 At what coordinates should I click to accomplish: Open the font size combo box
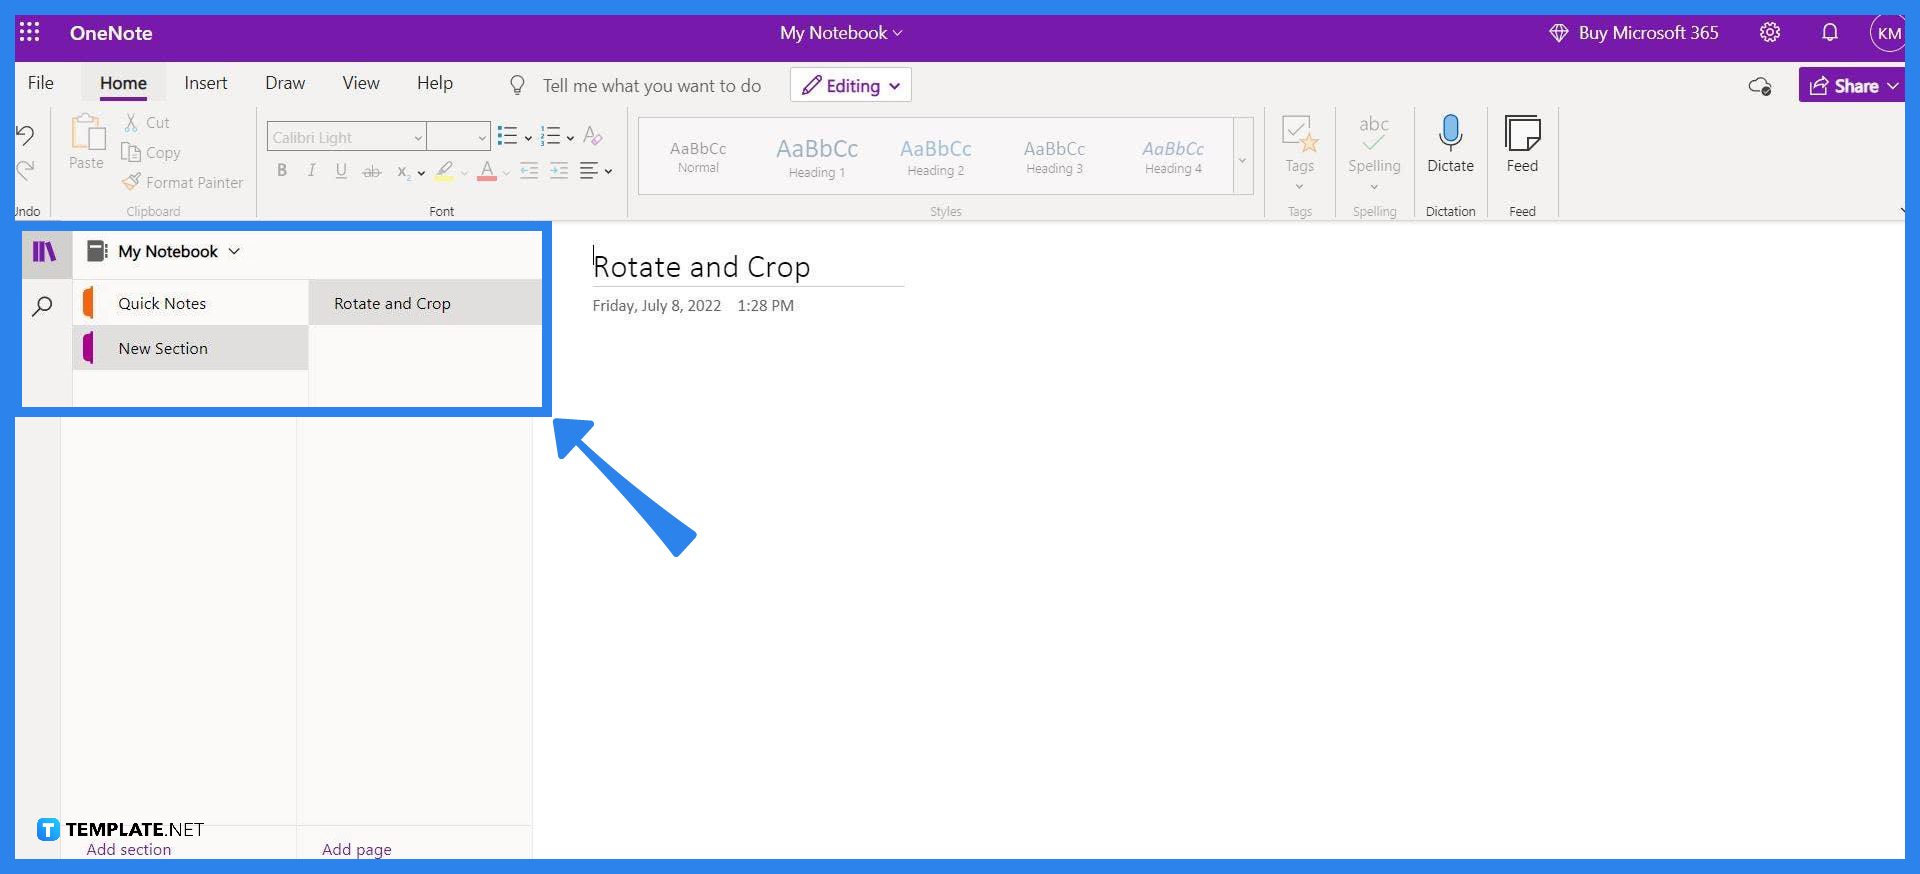click(458, 137)
